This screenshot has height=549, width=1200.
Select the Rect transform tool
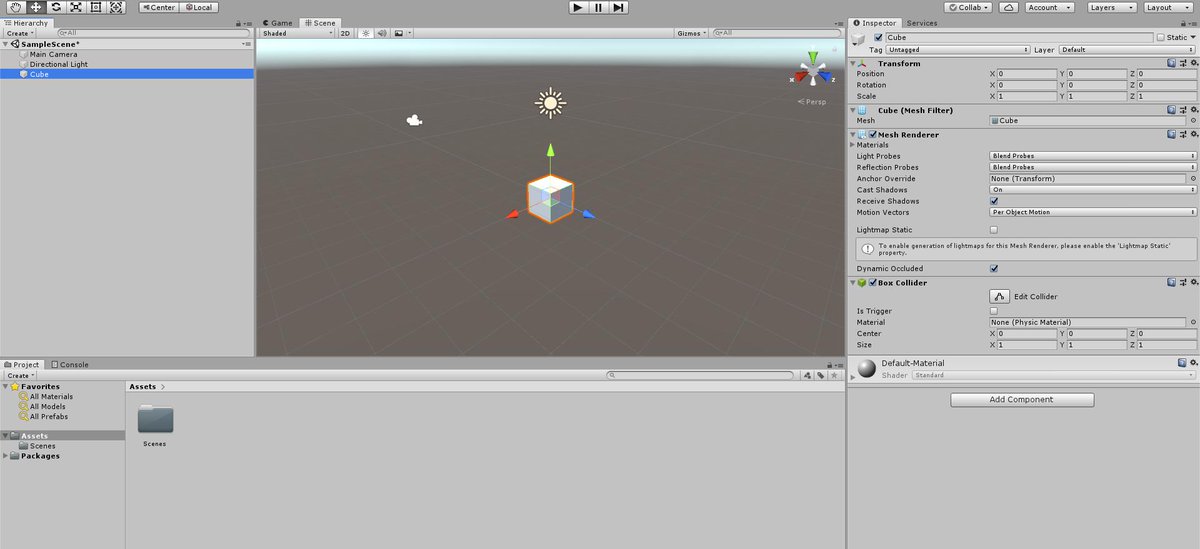[96, 7]
